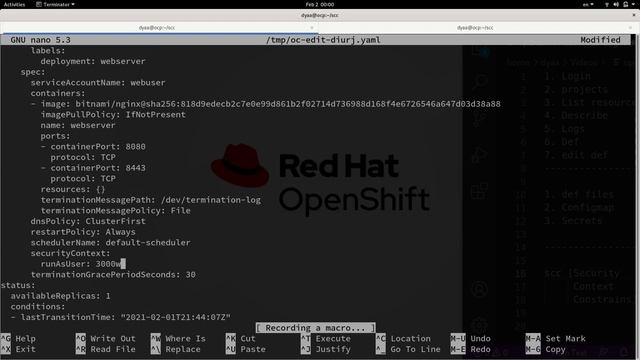
Task: Click 'terminationGracePeriodSeconds: 30' line
Action: 113,275
